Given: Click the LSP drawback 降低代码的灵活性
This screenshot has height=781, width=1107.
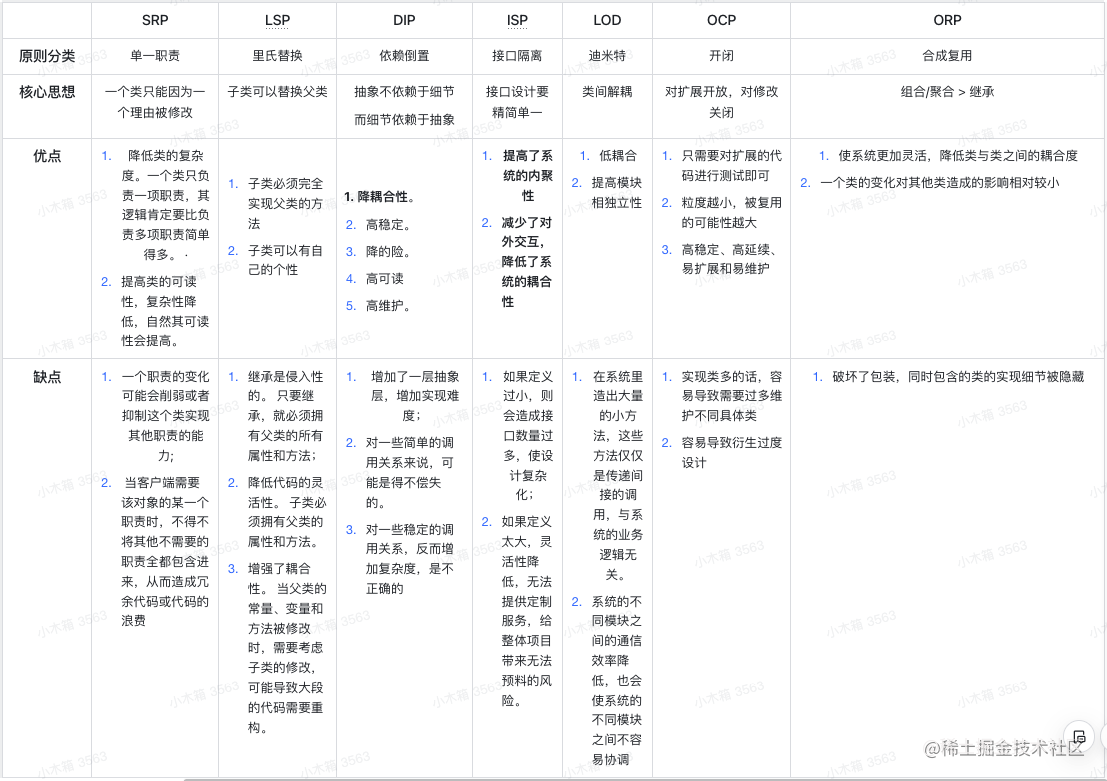Looking at the screenshot, I should (x=287, y=512).
